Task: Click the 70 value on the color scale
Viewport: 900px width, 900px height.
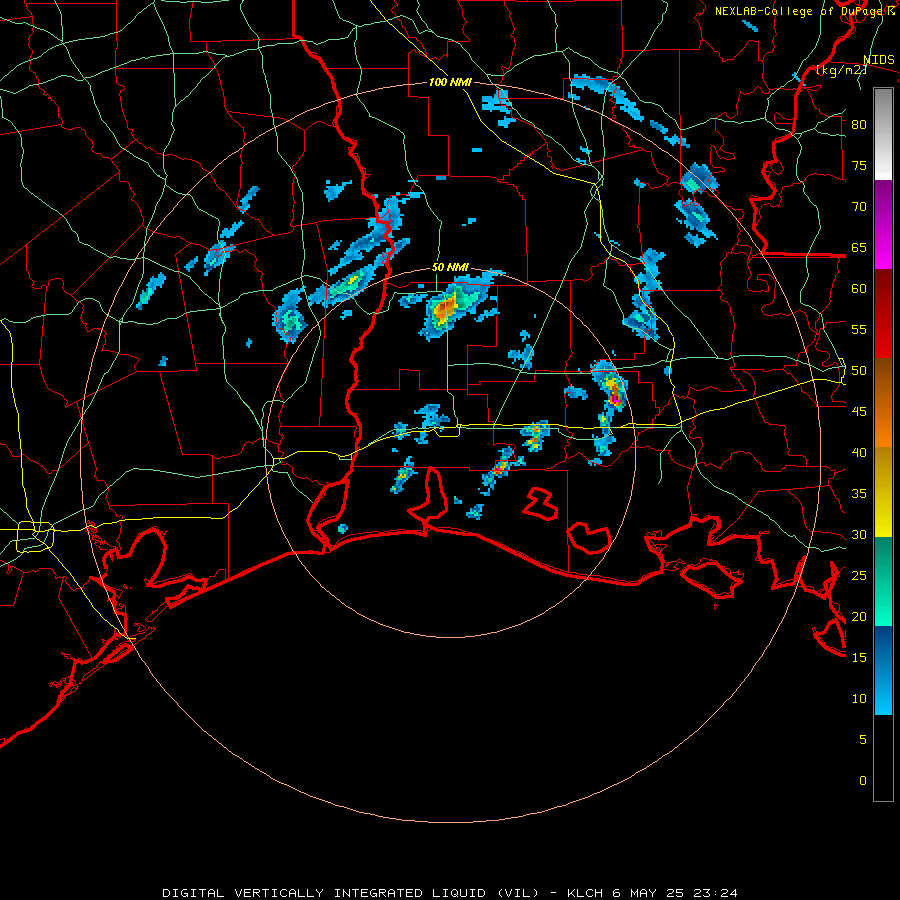Action: 859,207
